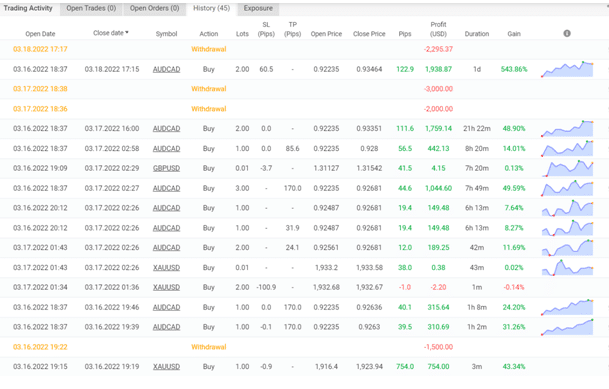Click the Withdrawal entry dated 03.17.2022 18:38
Image resolution: width=609 pixels, height=389 pixels.
coord(209,89)
